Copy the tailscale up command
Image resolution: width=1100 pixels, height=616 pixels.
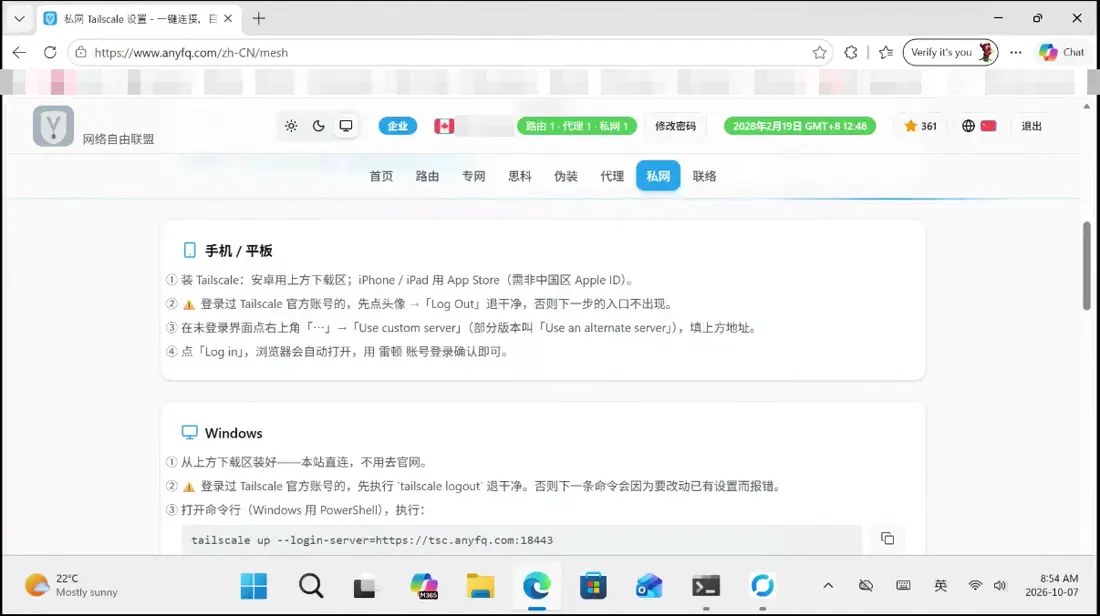(887, 538)
